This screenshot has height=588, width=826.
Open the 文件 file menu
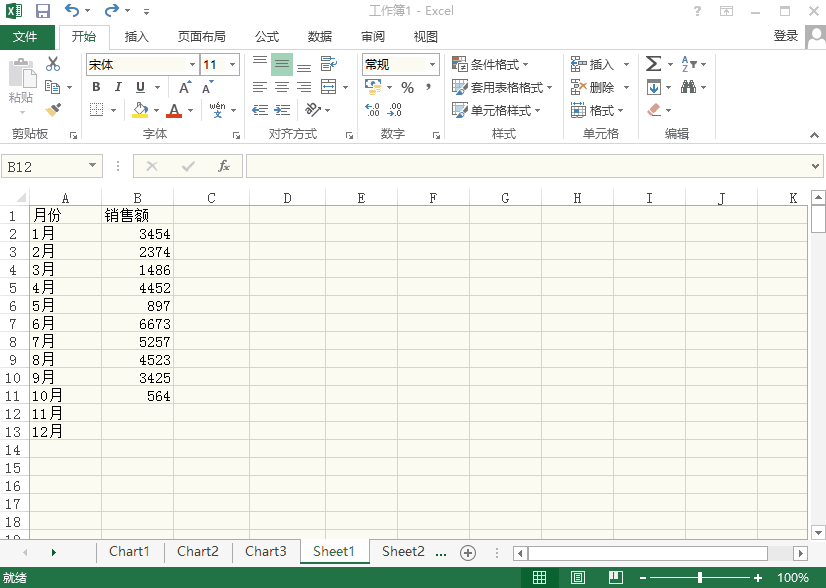click(x=25, y=36)
